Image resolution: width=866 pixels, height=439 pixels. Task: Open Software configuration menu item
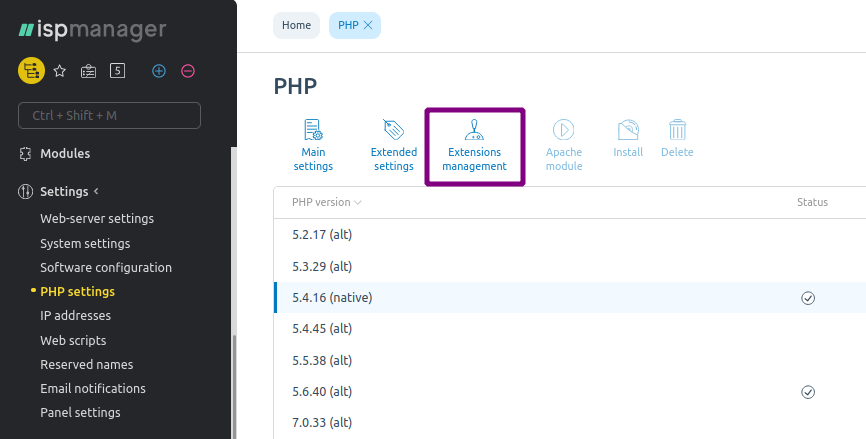pyautogui.click(x=106, y=268)
